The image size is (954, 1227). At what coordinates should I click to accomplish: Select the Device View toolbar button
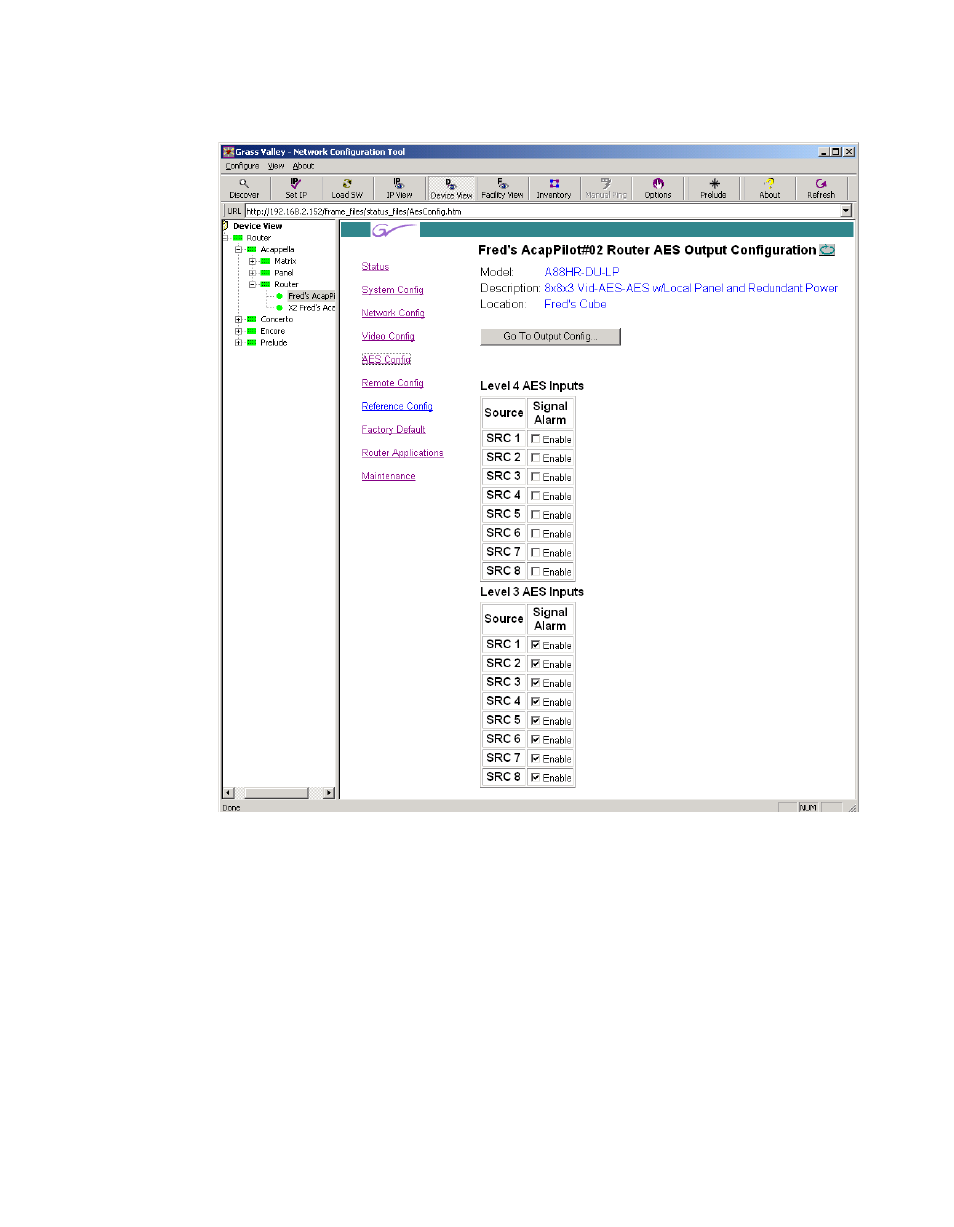451,189
